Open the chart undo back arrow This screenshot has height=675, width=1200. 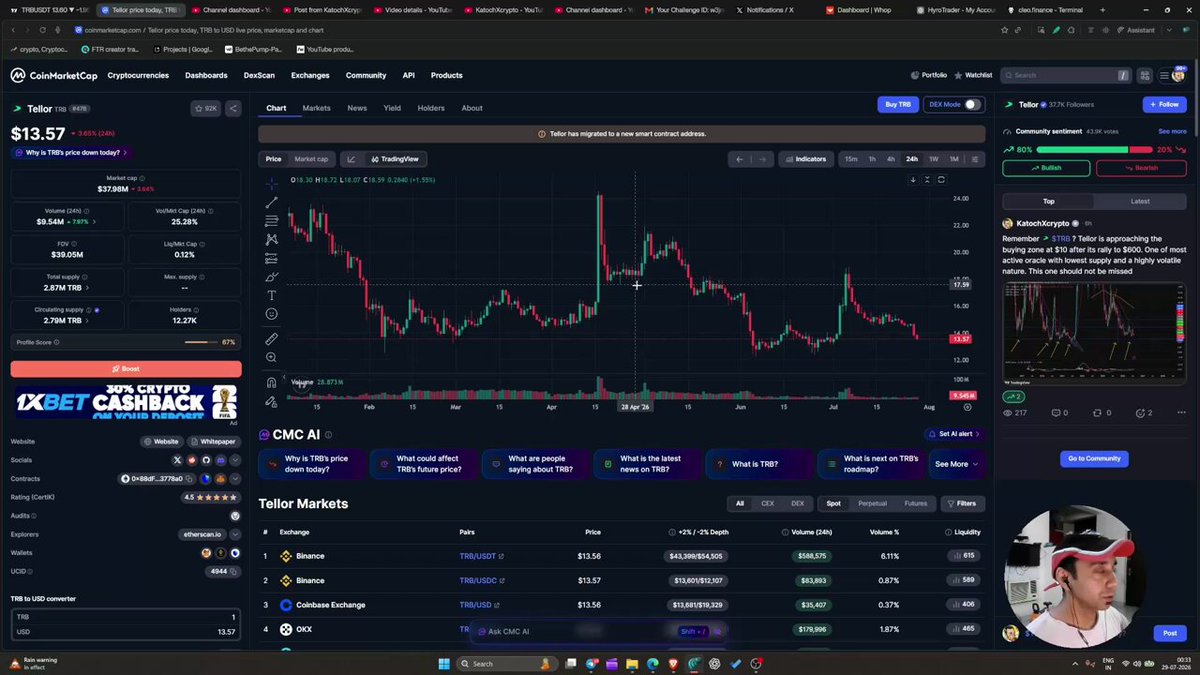(x=740, y=159)
